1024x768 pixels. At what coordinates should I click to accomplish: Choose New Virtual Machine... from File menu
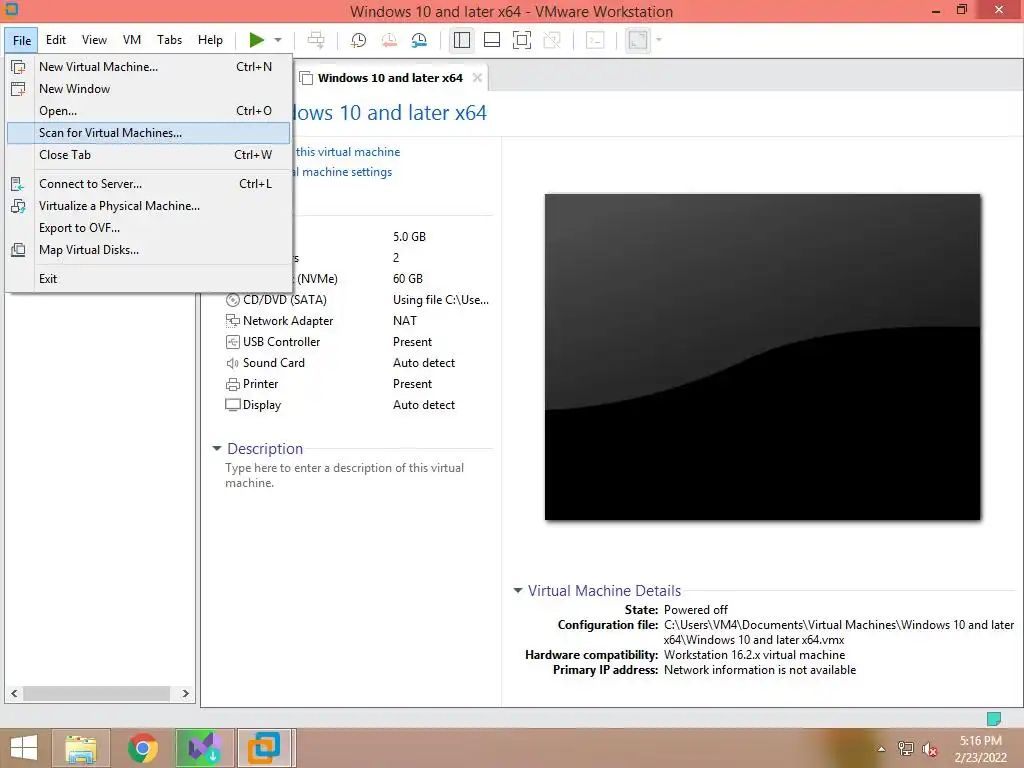click(x=148, y=67)
